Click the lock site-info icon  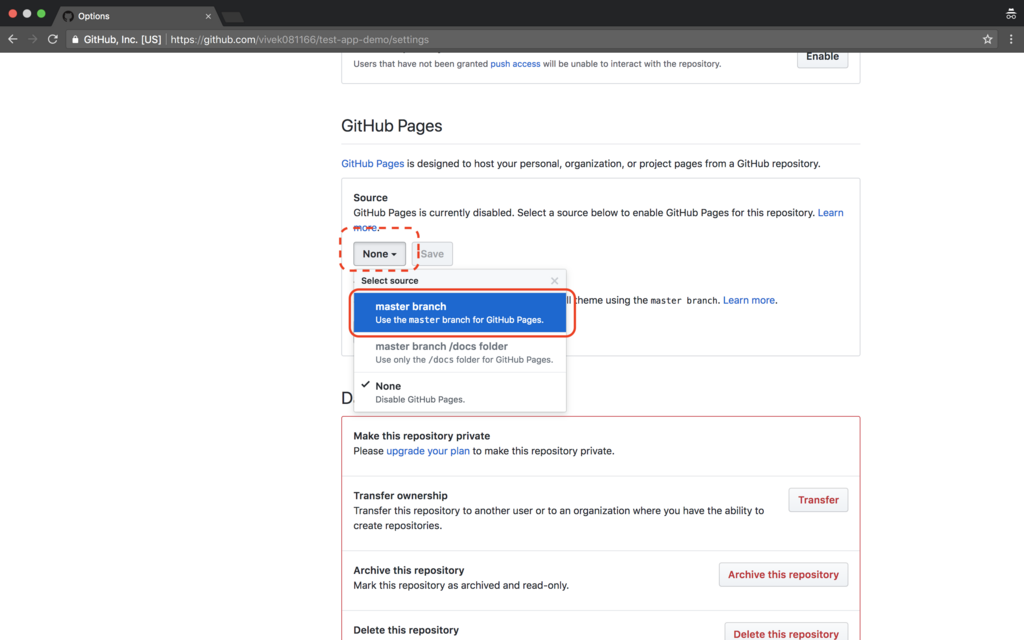(75, 40)
